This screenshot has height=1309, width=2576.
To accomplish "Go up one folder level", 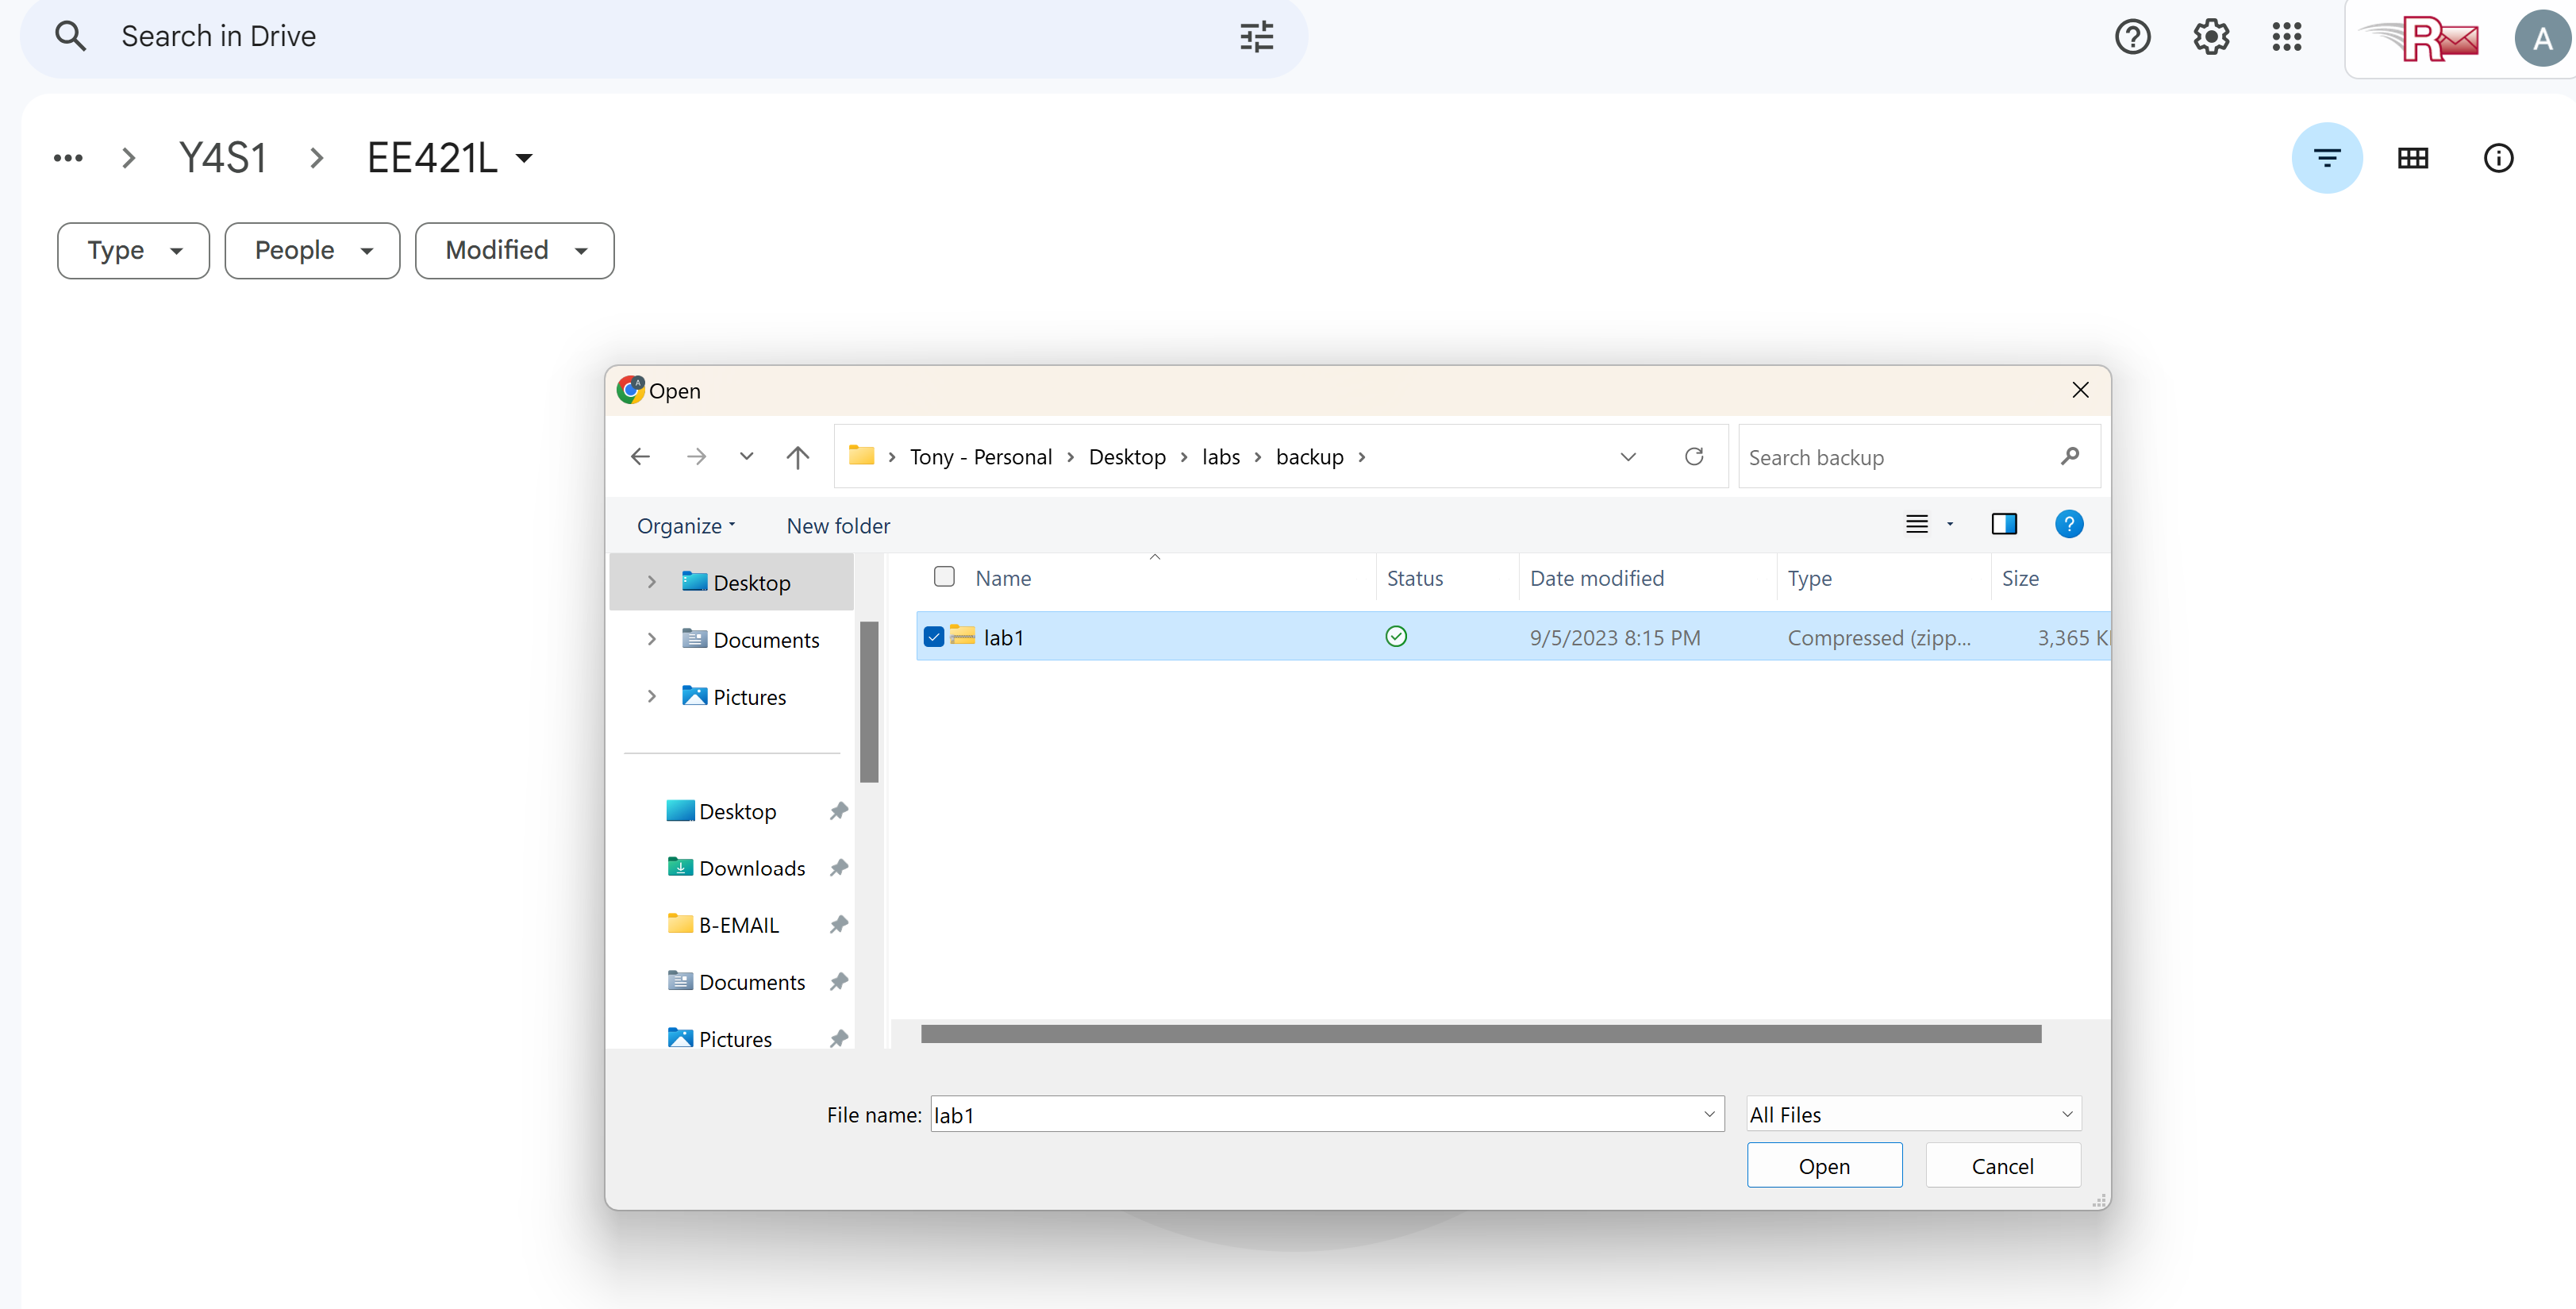I will (x=797, y=457).
